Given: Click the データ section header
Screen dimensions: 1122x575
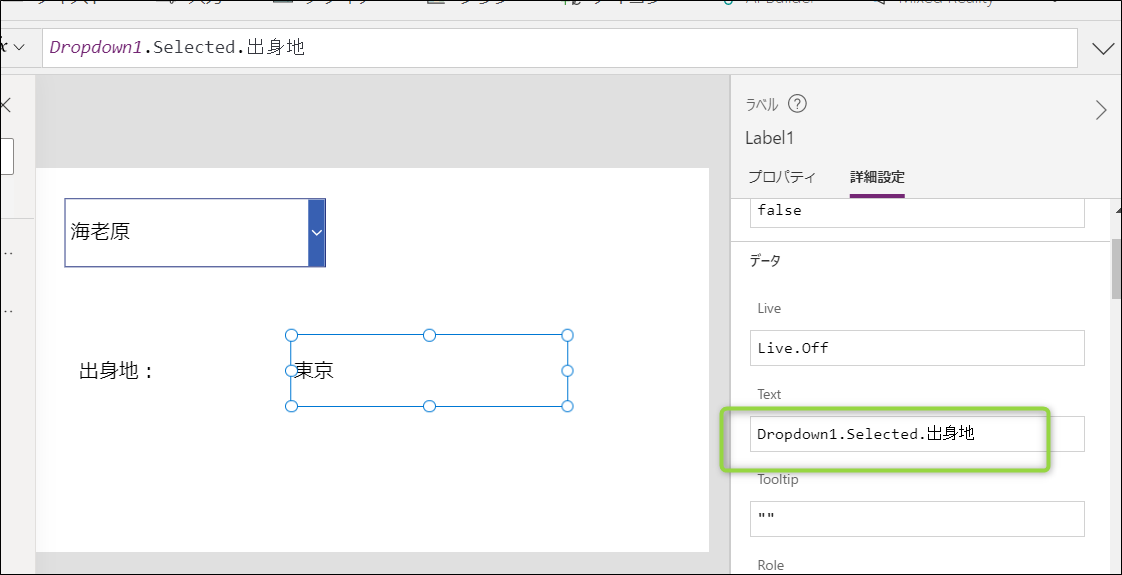Looking at the screenshot, I should pyautogui.click(x=765, y=261).
